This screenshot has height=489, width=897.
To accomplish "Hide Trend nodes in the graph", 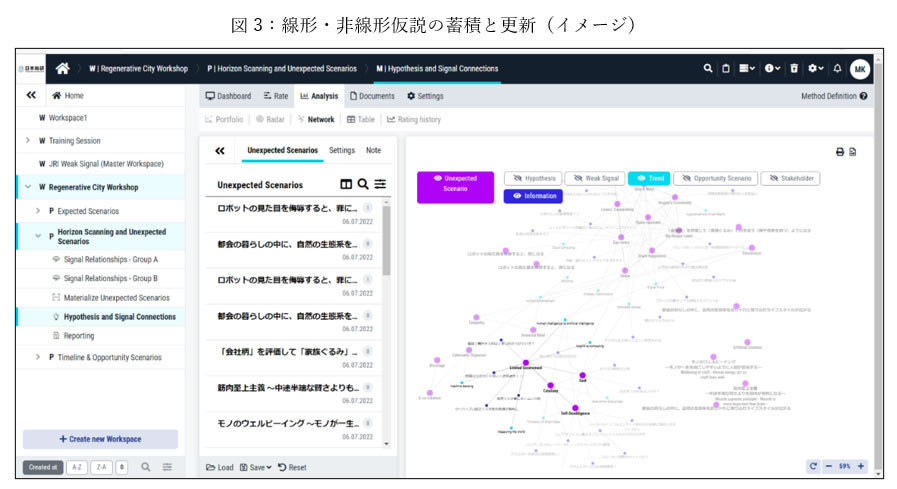I will 648,178.
